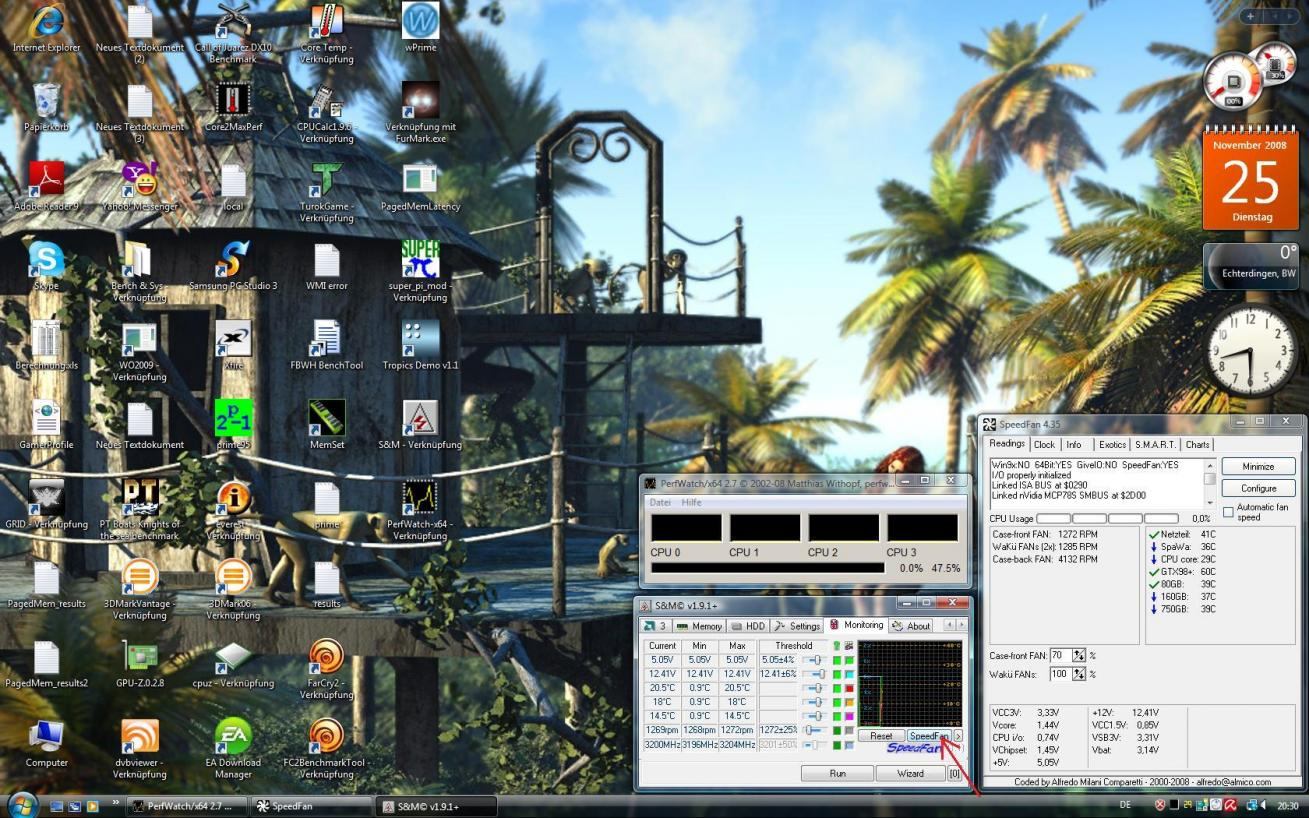Viewport: 1309px width, 818px height.
Task: Launch the Samsung PC Studio 3 icon
Action: coord(233,265)
